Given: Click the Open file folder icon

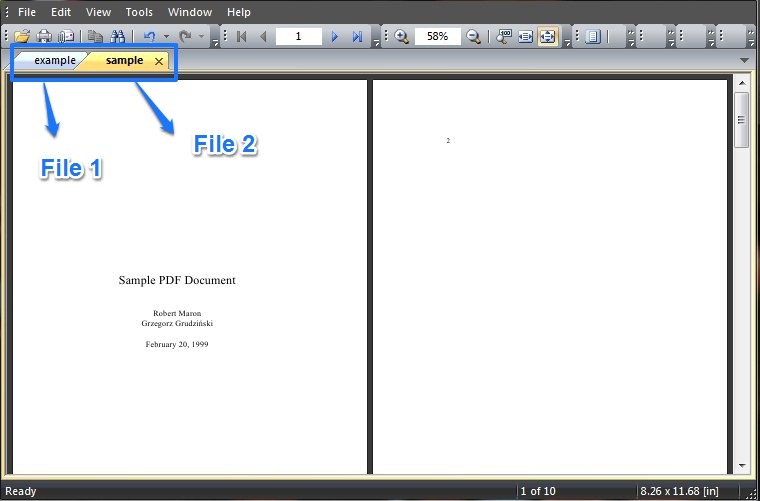Looking at the screenshot, I should tap(22, 36).
